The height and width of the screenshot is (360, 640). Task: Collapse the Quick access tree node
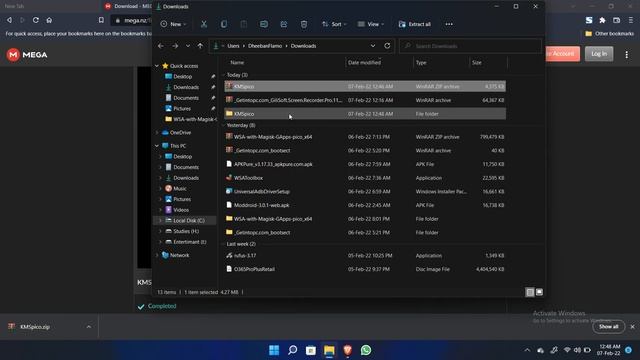pos(157,66)
